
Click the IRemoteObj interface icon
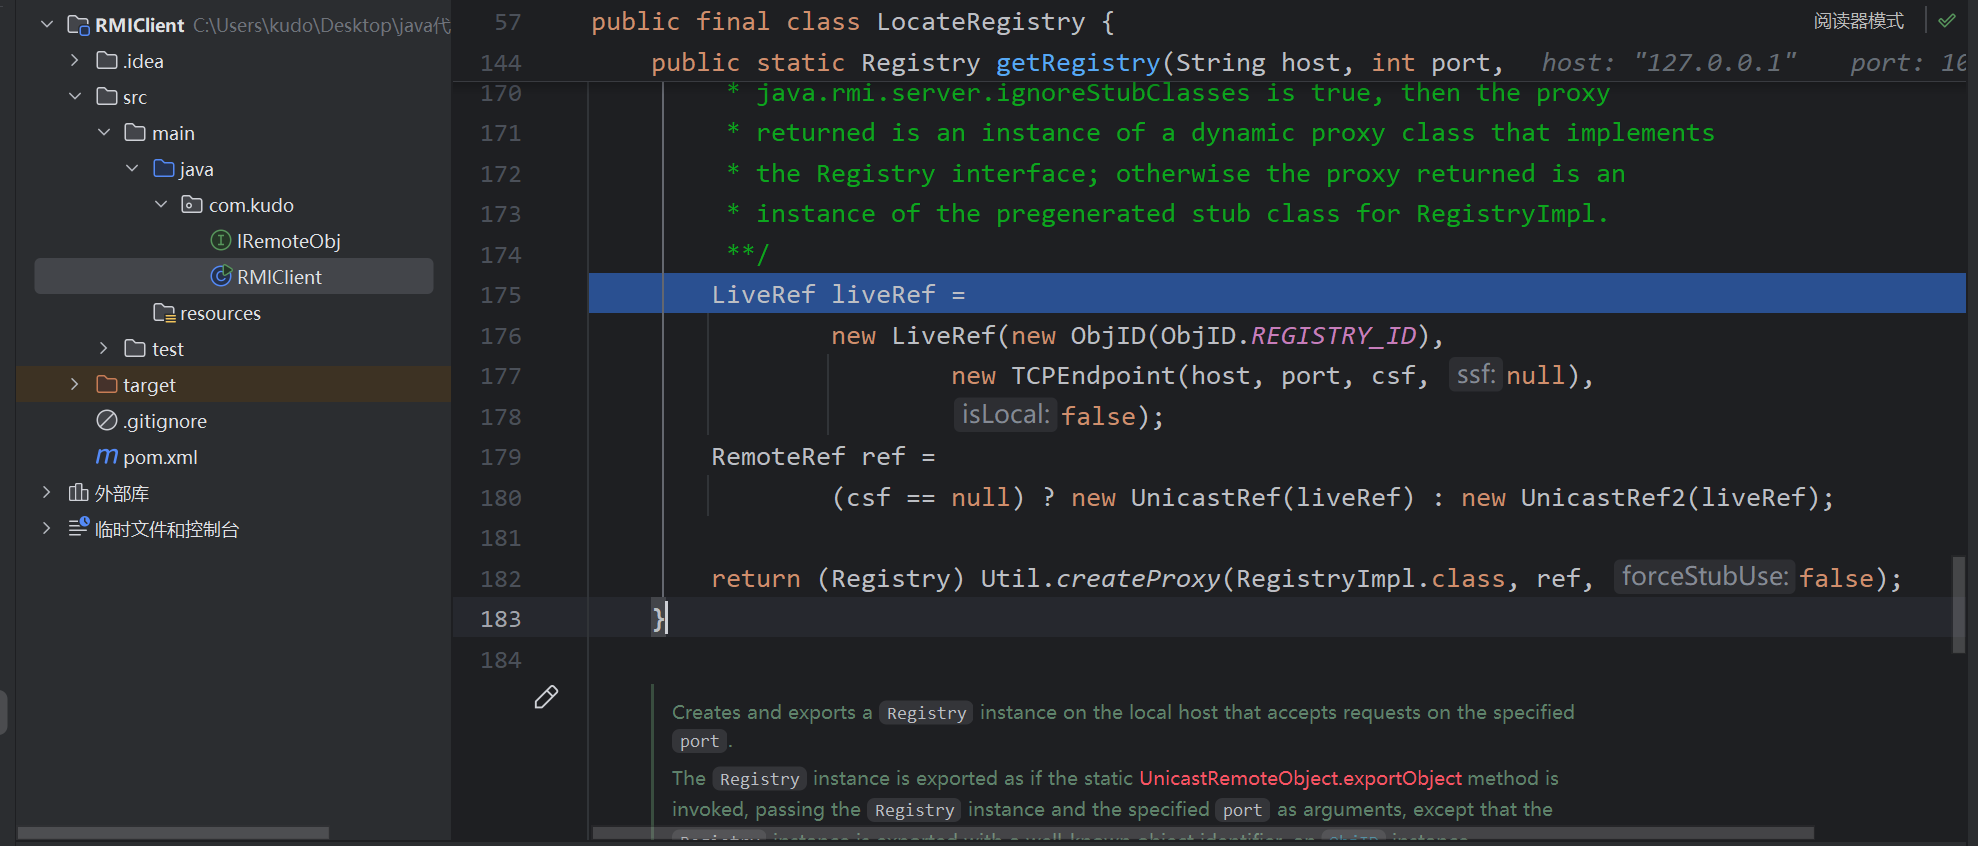tap(221, 241)
